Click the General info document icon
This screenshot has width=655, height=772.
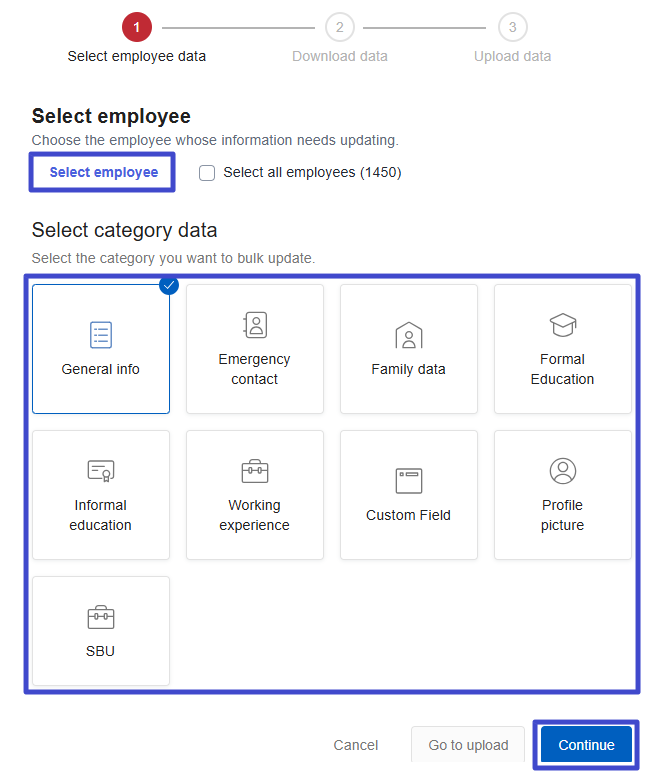point(101,335)
